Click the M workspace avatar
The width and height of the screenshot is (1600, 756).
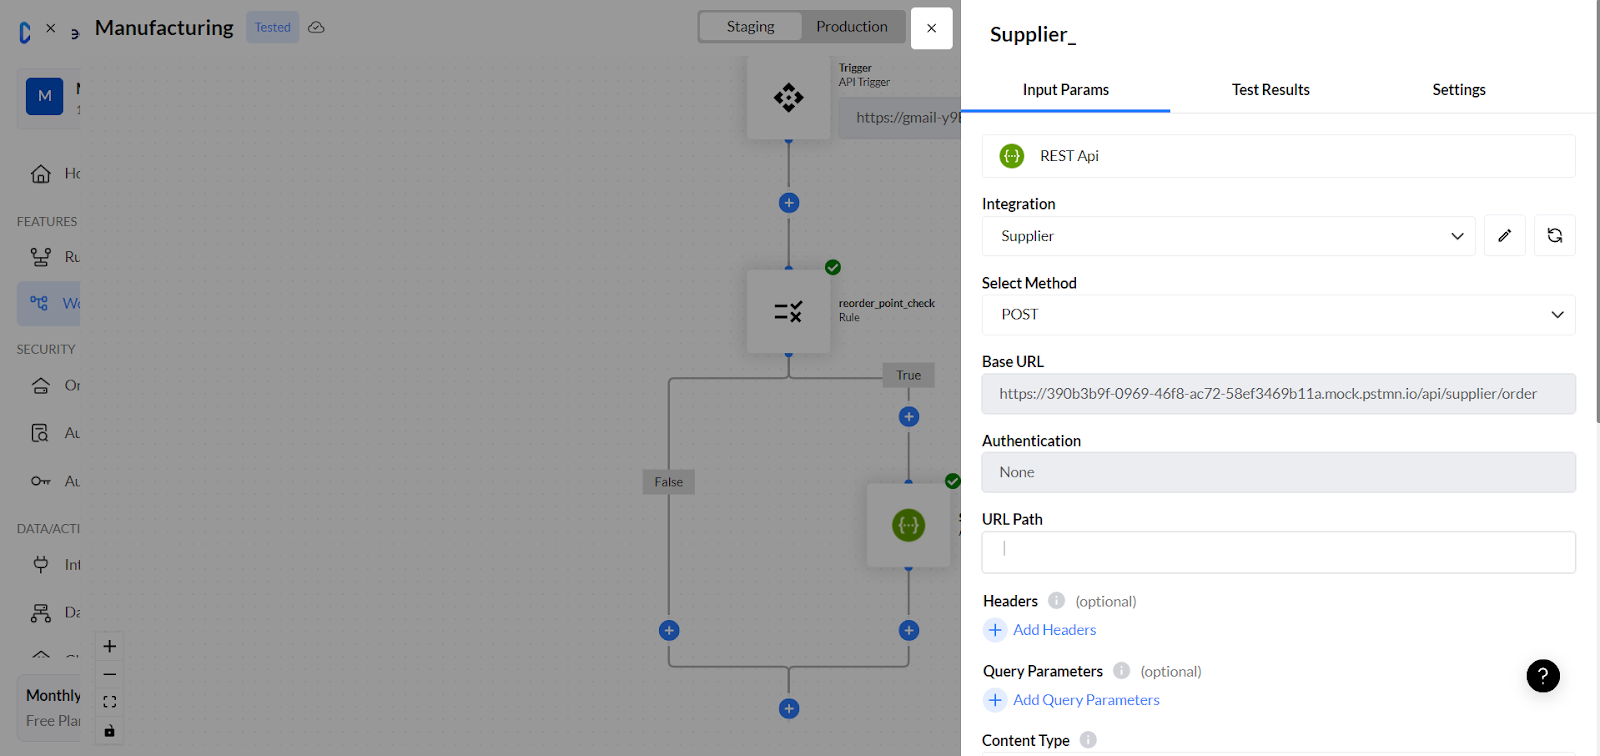coord(44,96)
